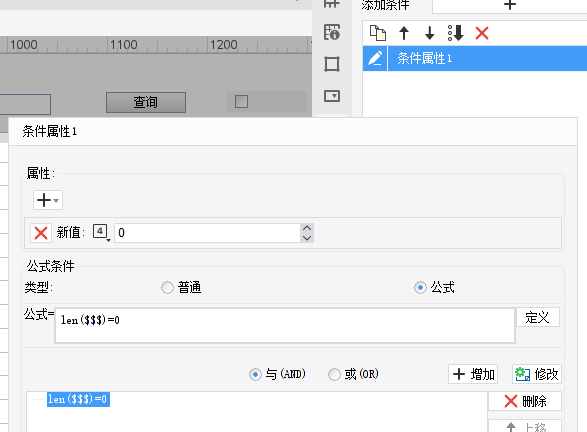This screenshot has height=432, width=587.
Task: Click the sort conditions icon
Action: (456, 33)
